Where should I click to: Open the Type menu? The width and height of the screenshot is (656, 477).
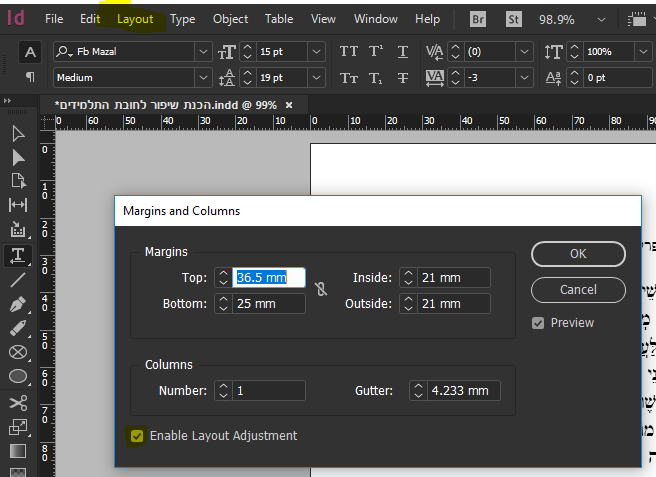click(x=182, y=19)
